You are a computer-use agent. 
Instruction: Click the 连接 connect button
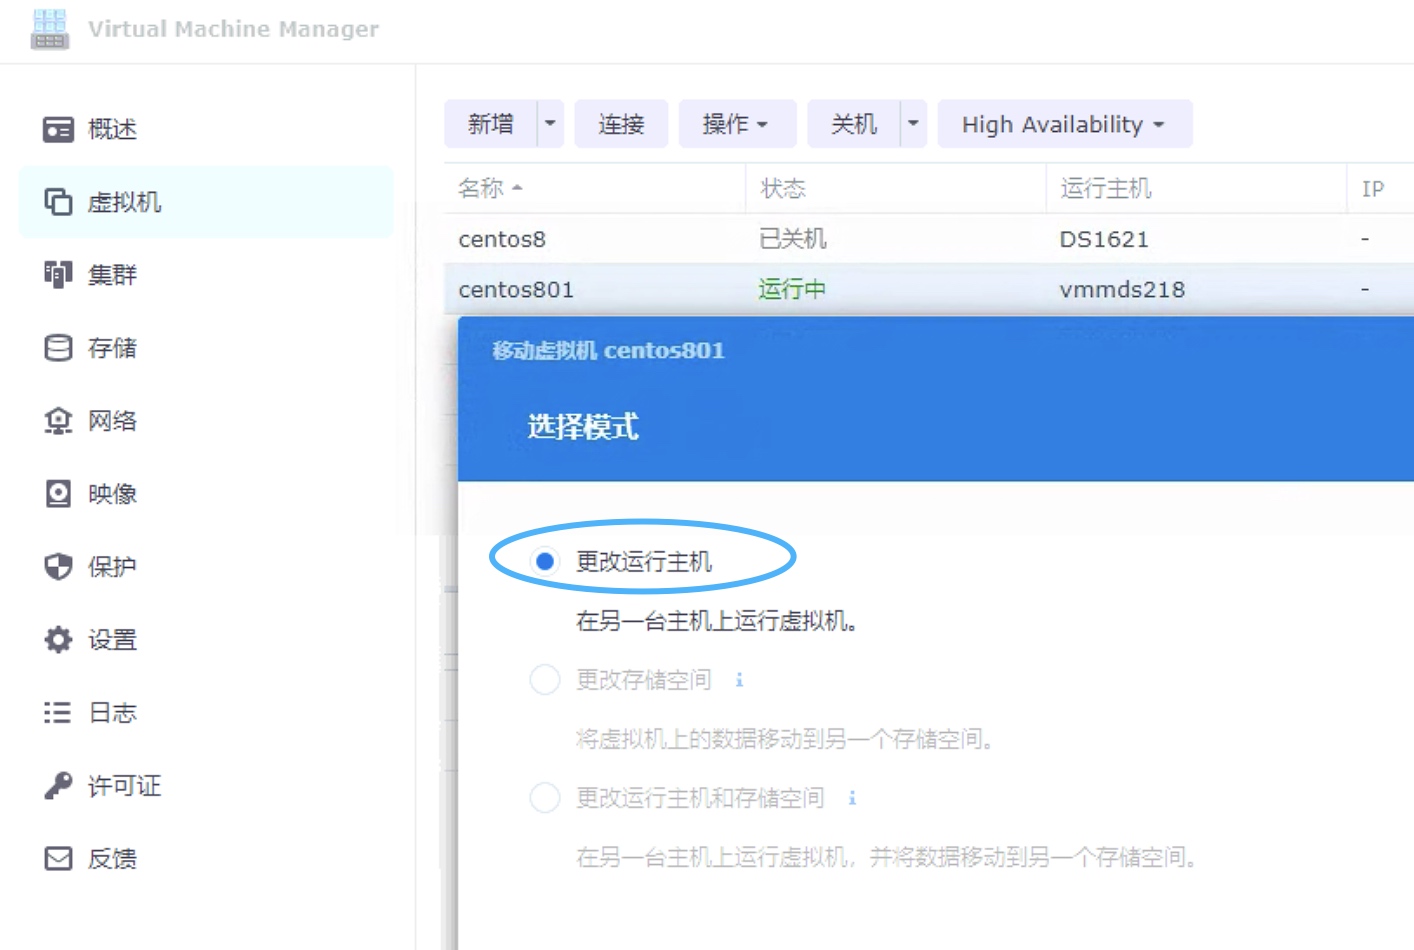[621, 124]
